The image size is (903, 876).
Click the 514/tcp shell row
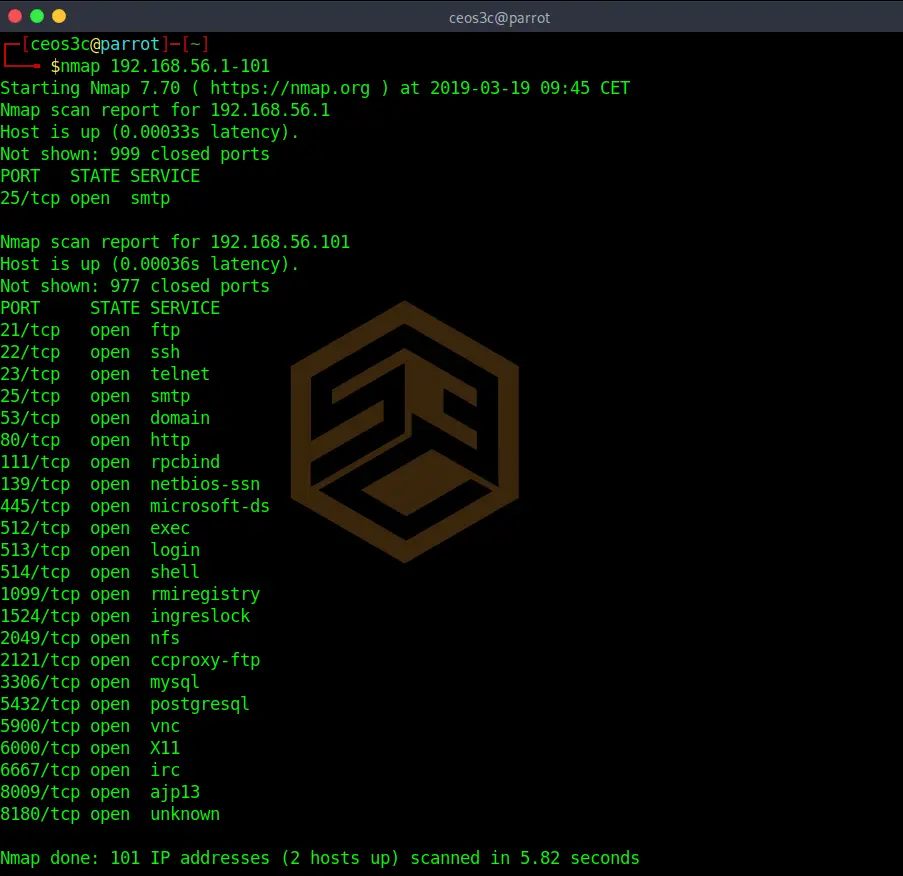(x=100, y=572)
